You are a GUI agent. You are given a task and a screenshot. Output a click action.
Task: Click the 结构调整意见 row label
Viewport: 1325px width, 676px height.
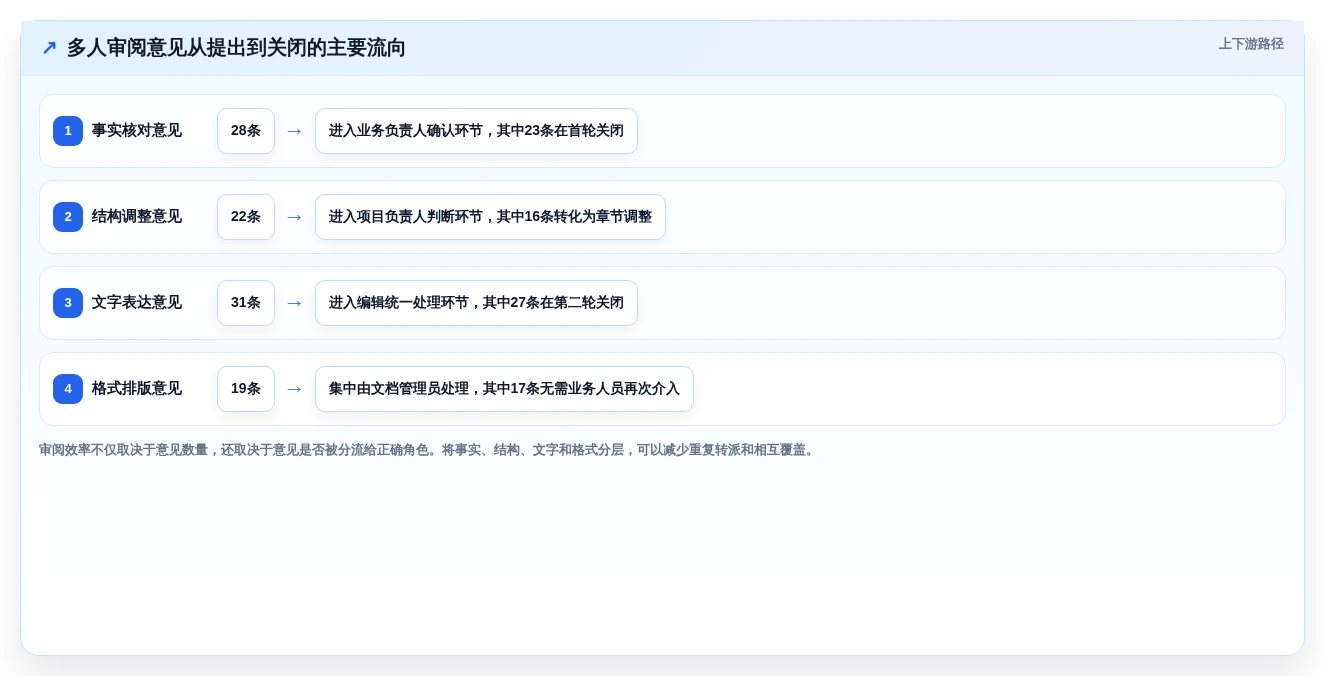137,217
